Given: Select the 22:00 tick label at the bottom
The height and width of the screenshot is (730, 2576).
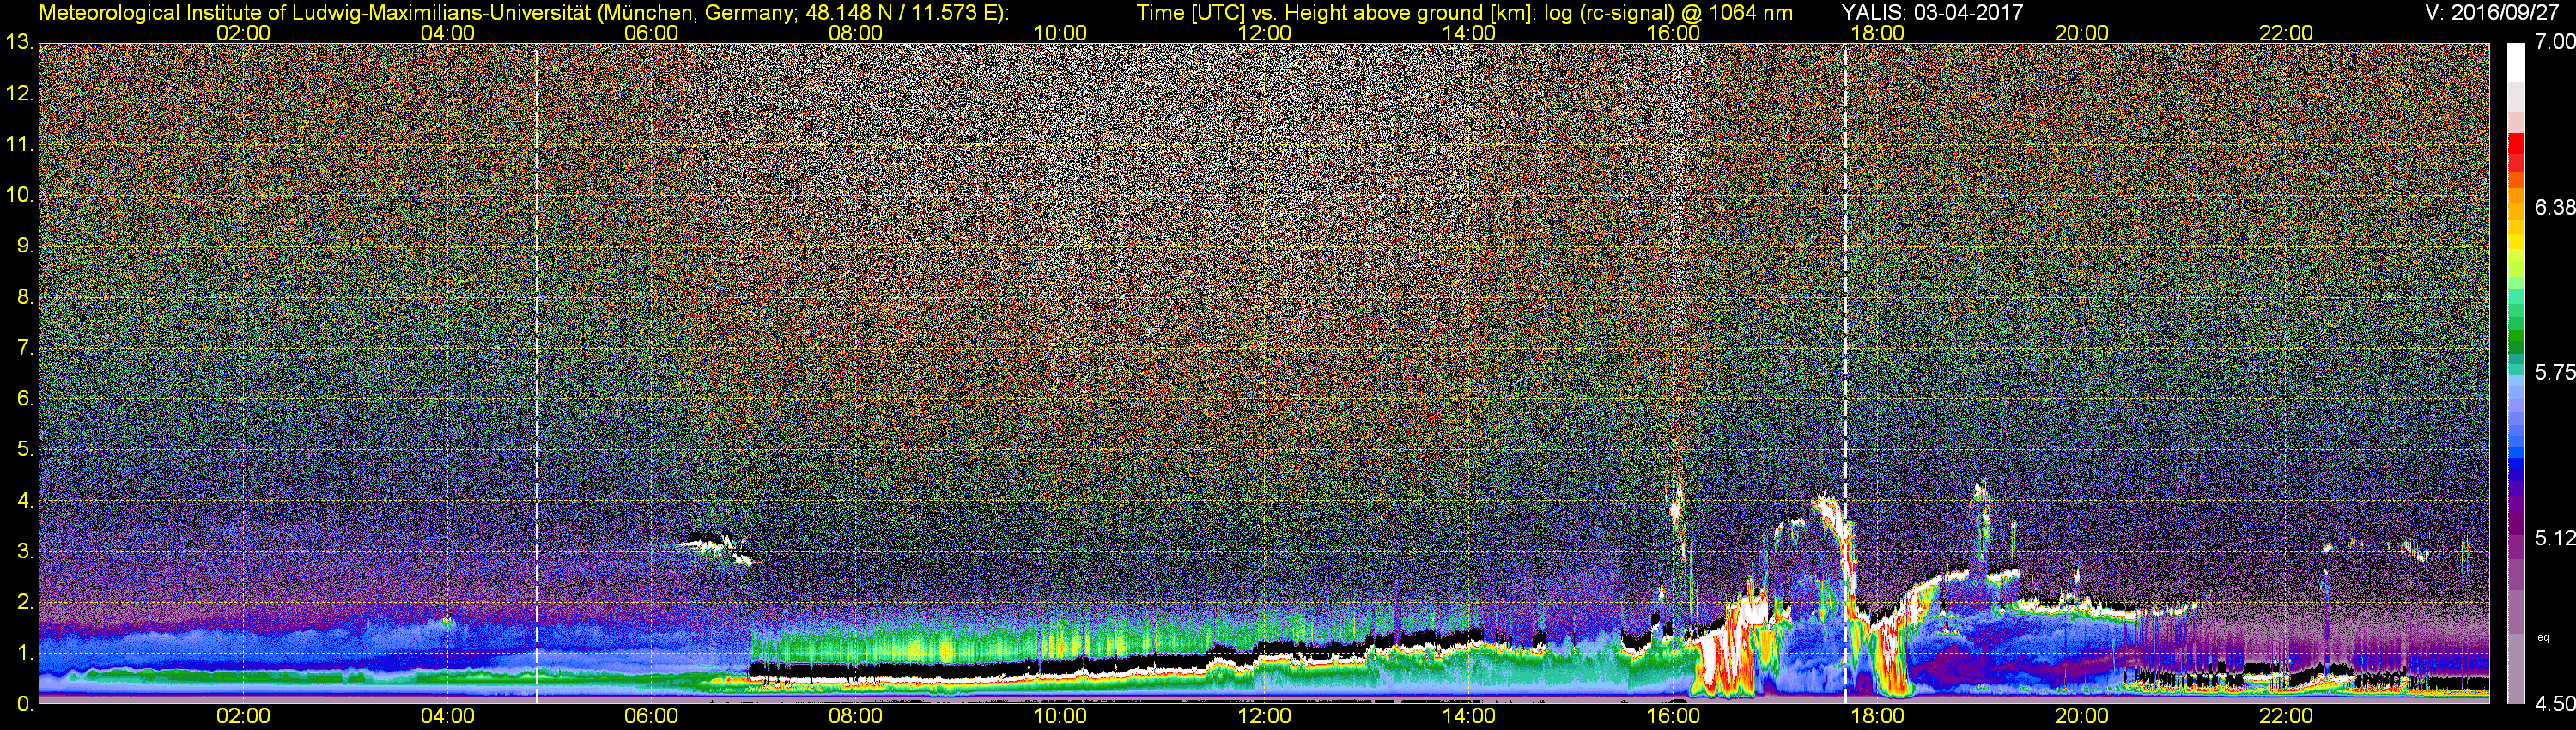Looking at the screenshot, I should tap(2286, 716).
